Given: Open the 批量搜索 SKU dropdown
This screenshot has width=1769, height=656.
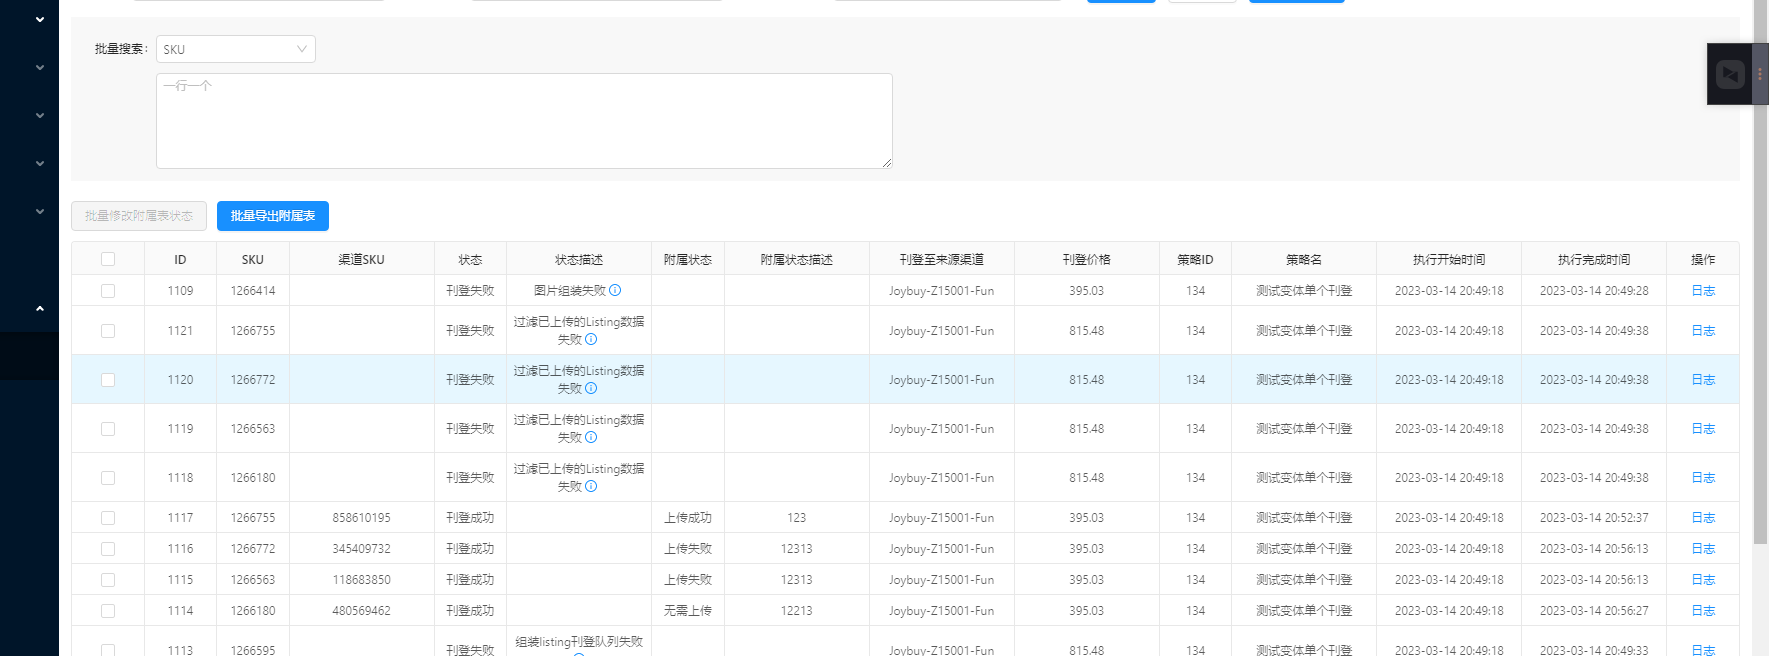Looking at the screenshot, I should point(236,49).
